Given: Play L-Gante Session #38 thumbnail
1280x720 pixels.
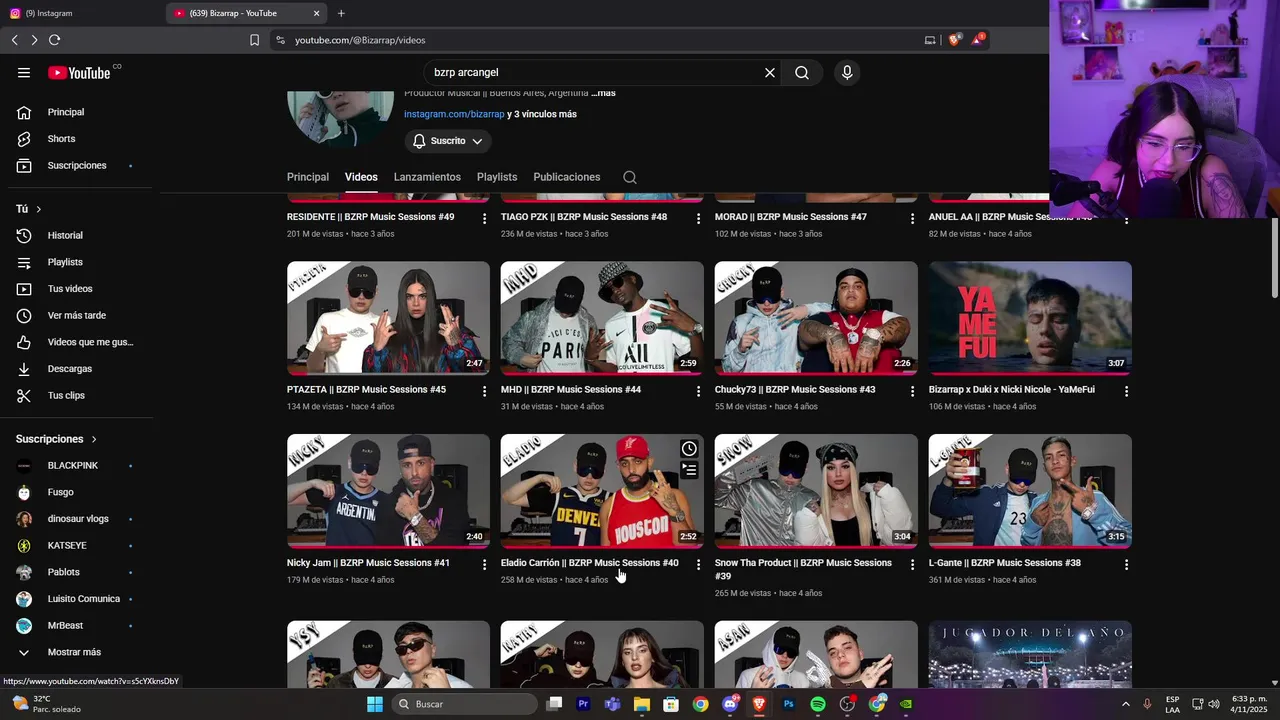Looking at the screenshot, I should coord(1030,491).
